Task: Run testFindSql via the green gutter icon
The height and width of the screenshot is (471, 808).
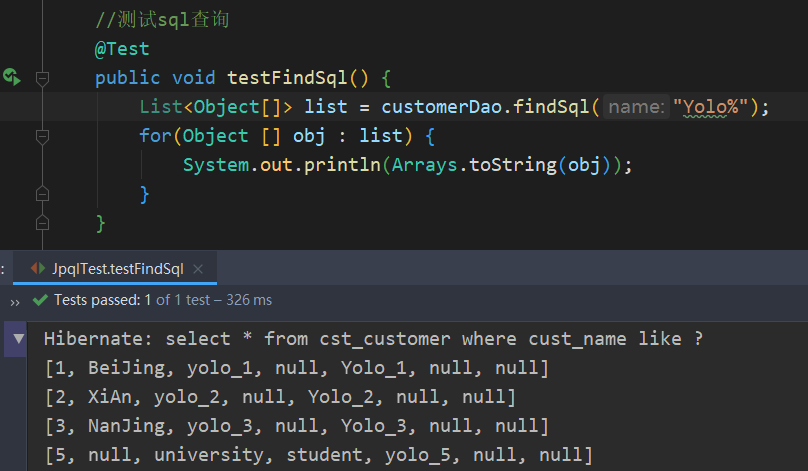Action: 11,77
